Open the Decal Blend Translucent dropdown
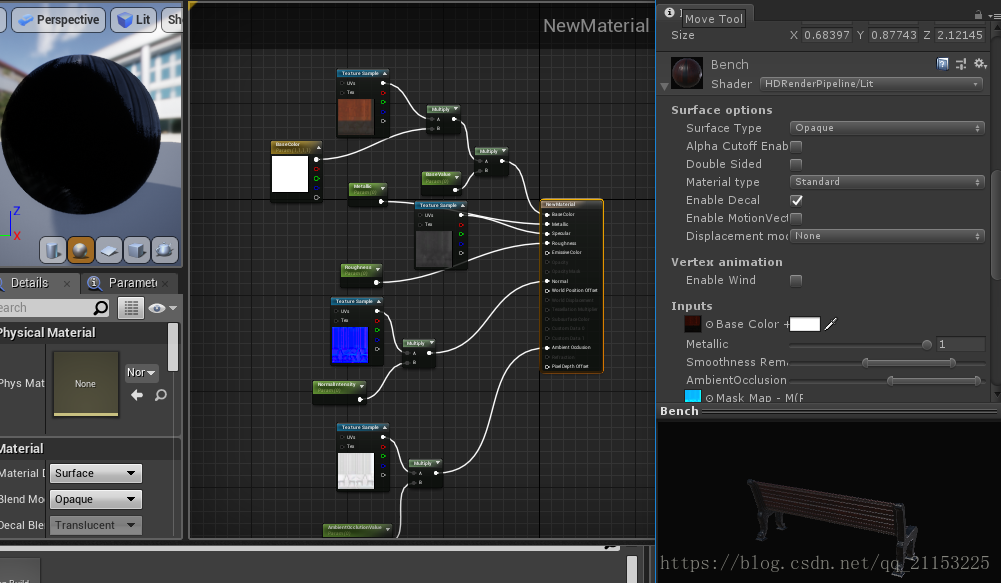 click(x=96, y=526)
